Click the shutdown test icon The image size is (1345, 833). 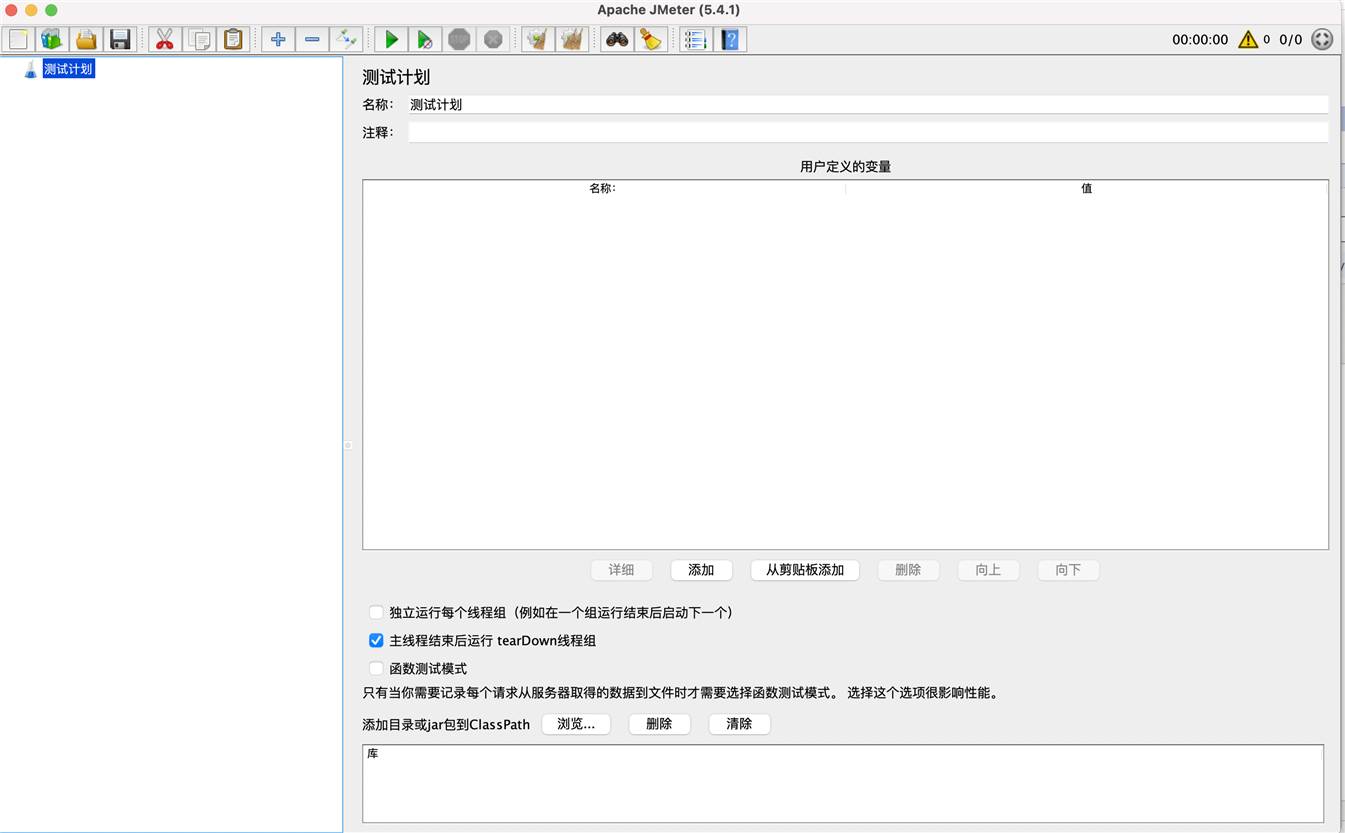493,39
